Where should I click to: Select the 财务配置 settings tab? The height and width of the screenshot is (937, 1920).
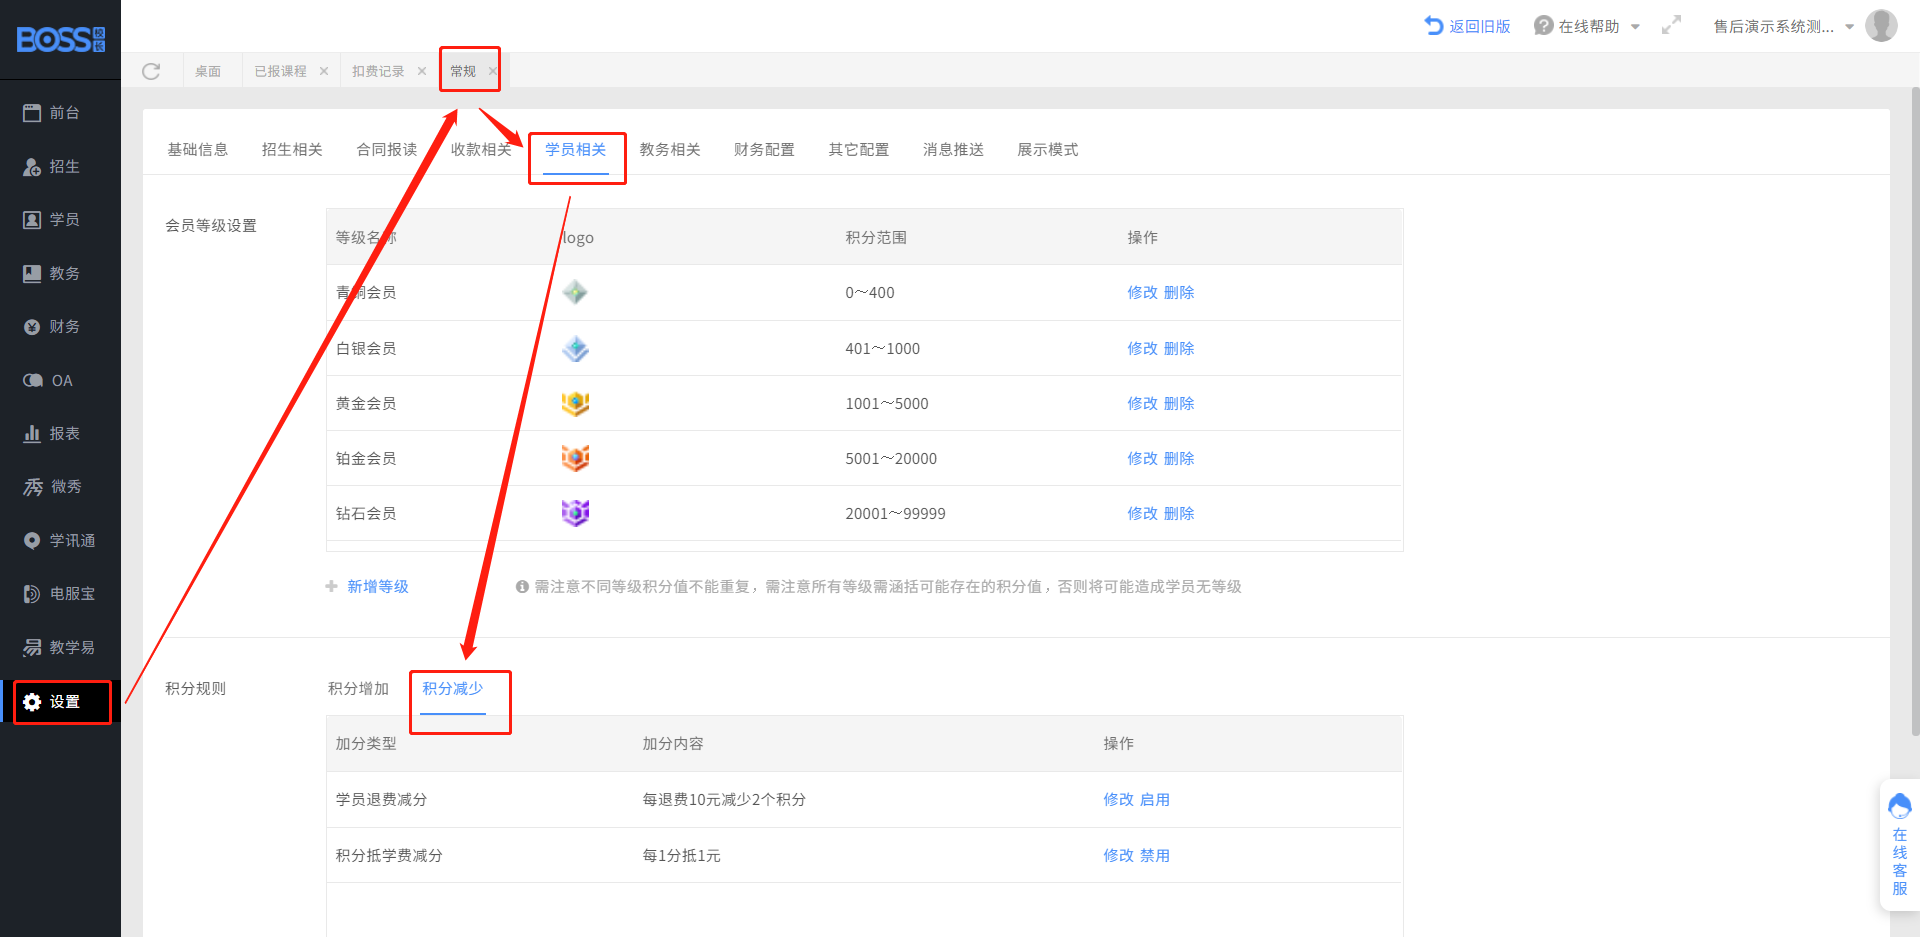764,150
